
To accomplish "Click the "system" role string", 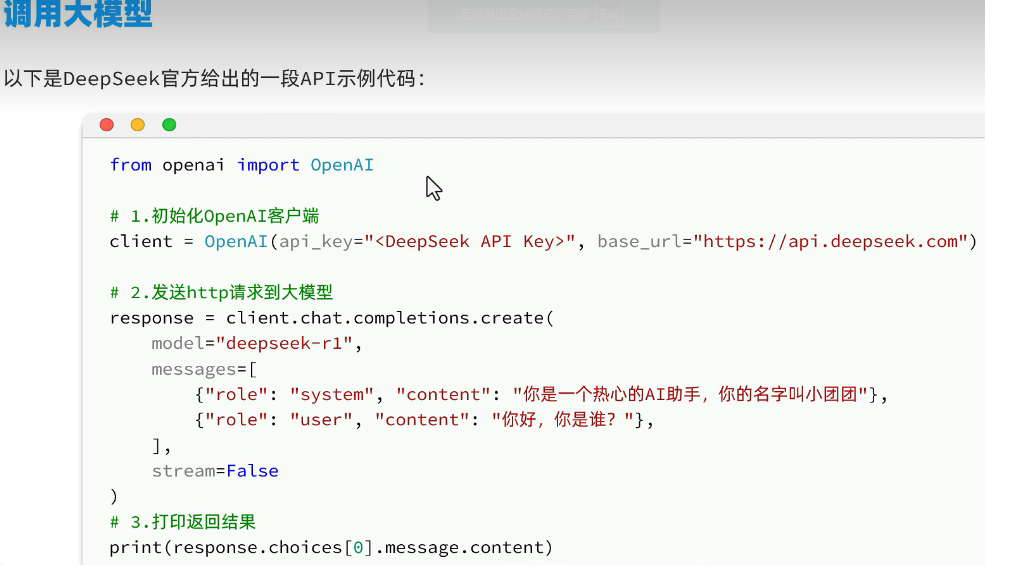I will click(x=331, y=394).
